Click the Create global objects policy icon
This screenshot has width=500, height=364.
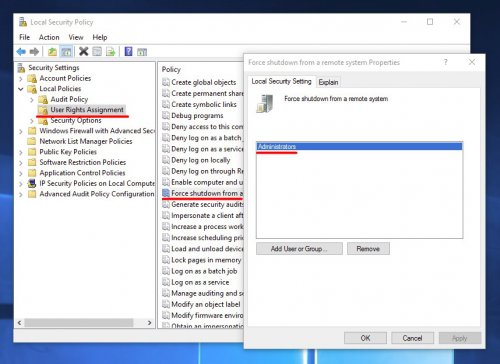click(x=166, y=82)
